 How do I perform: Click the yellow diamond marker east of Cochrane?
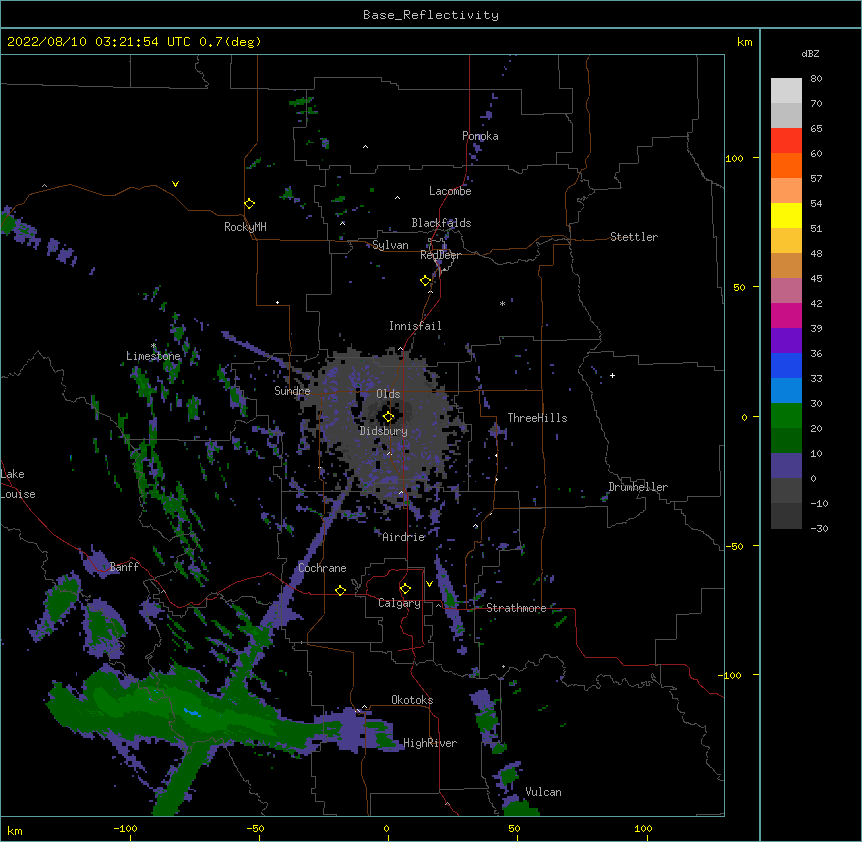(340, 590)
